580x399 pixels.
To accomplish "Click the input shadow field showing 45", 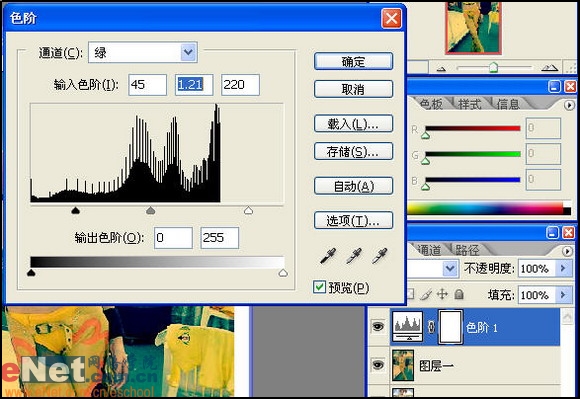I will pos(148,85).
